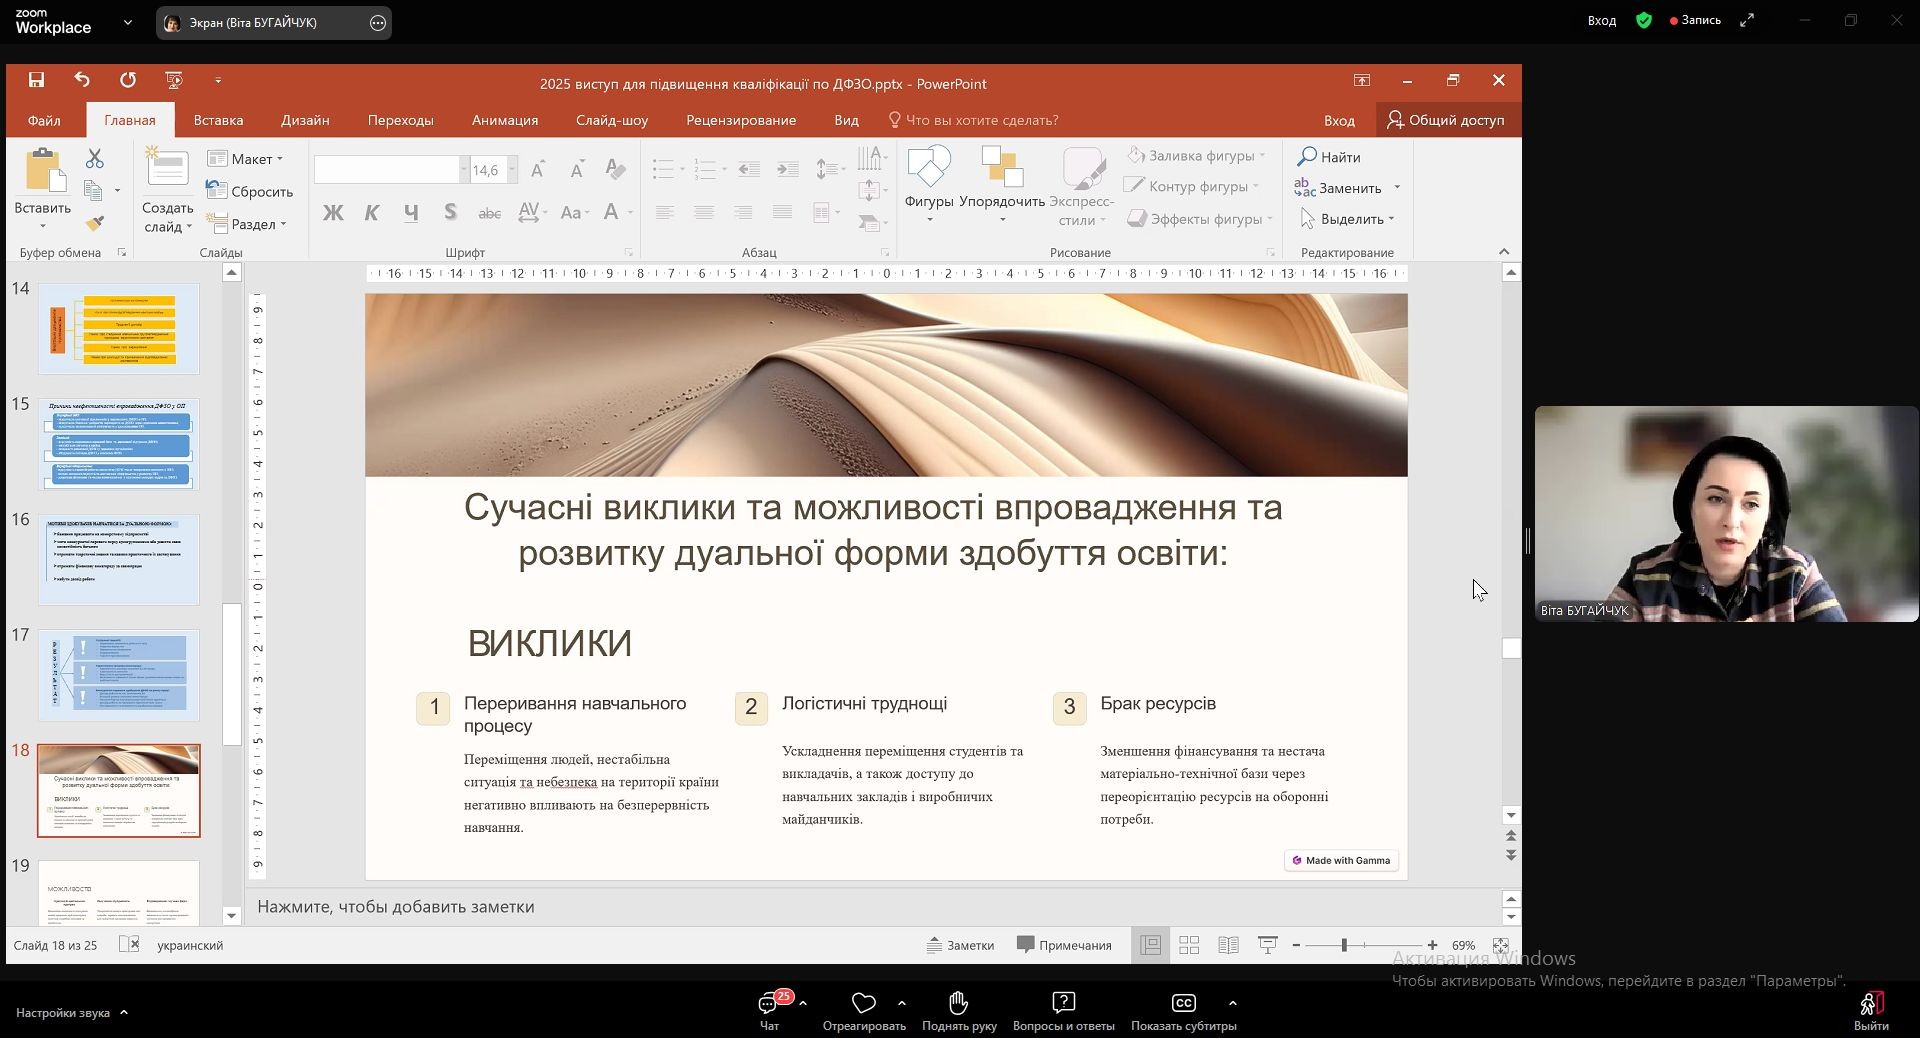Customize Quick Access Toolbar dropdown arrow
Image resolution: width=1920 pixels, height=1038 pixels.
pyautogui.click(x=218, y=80)
